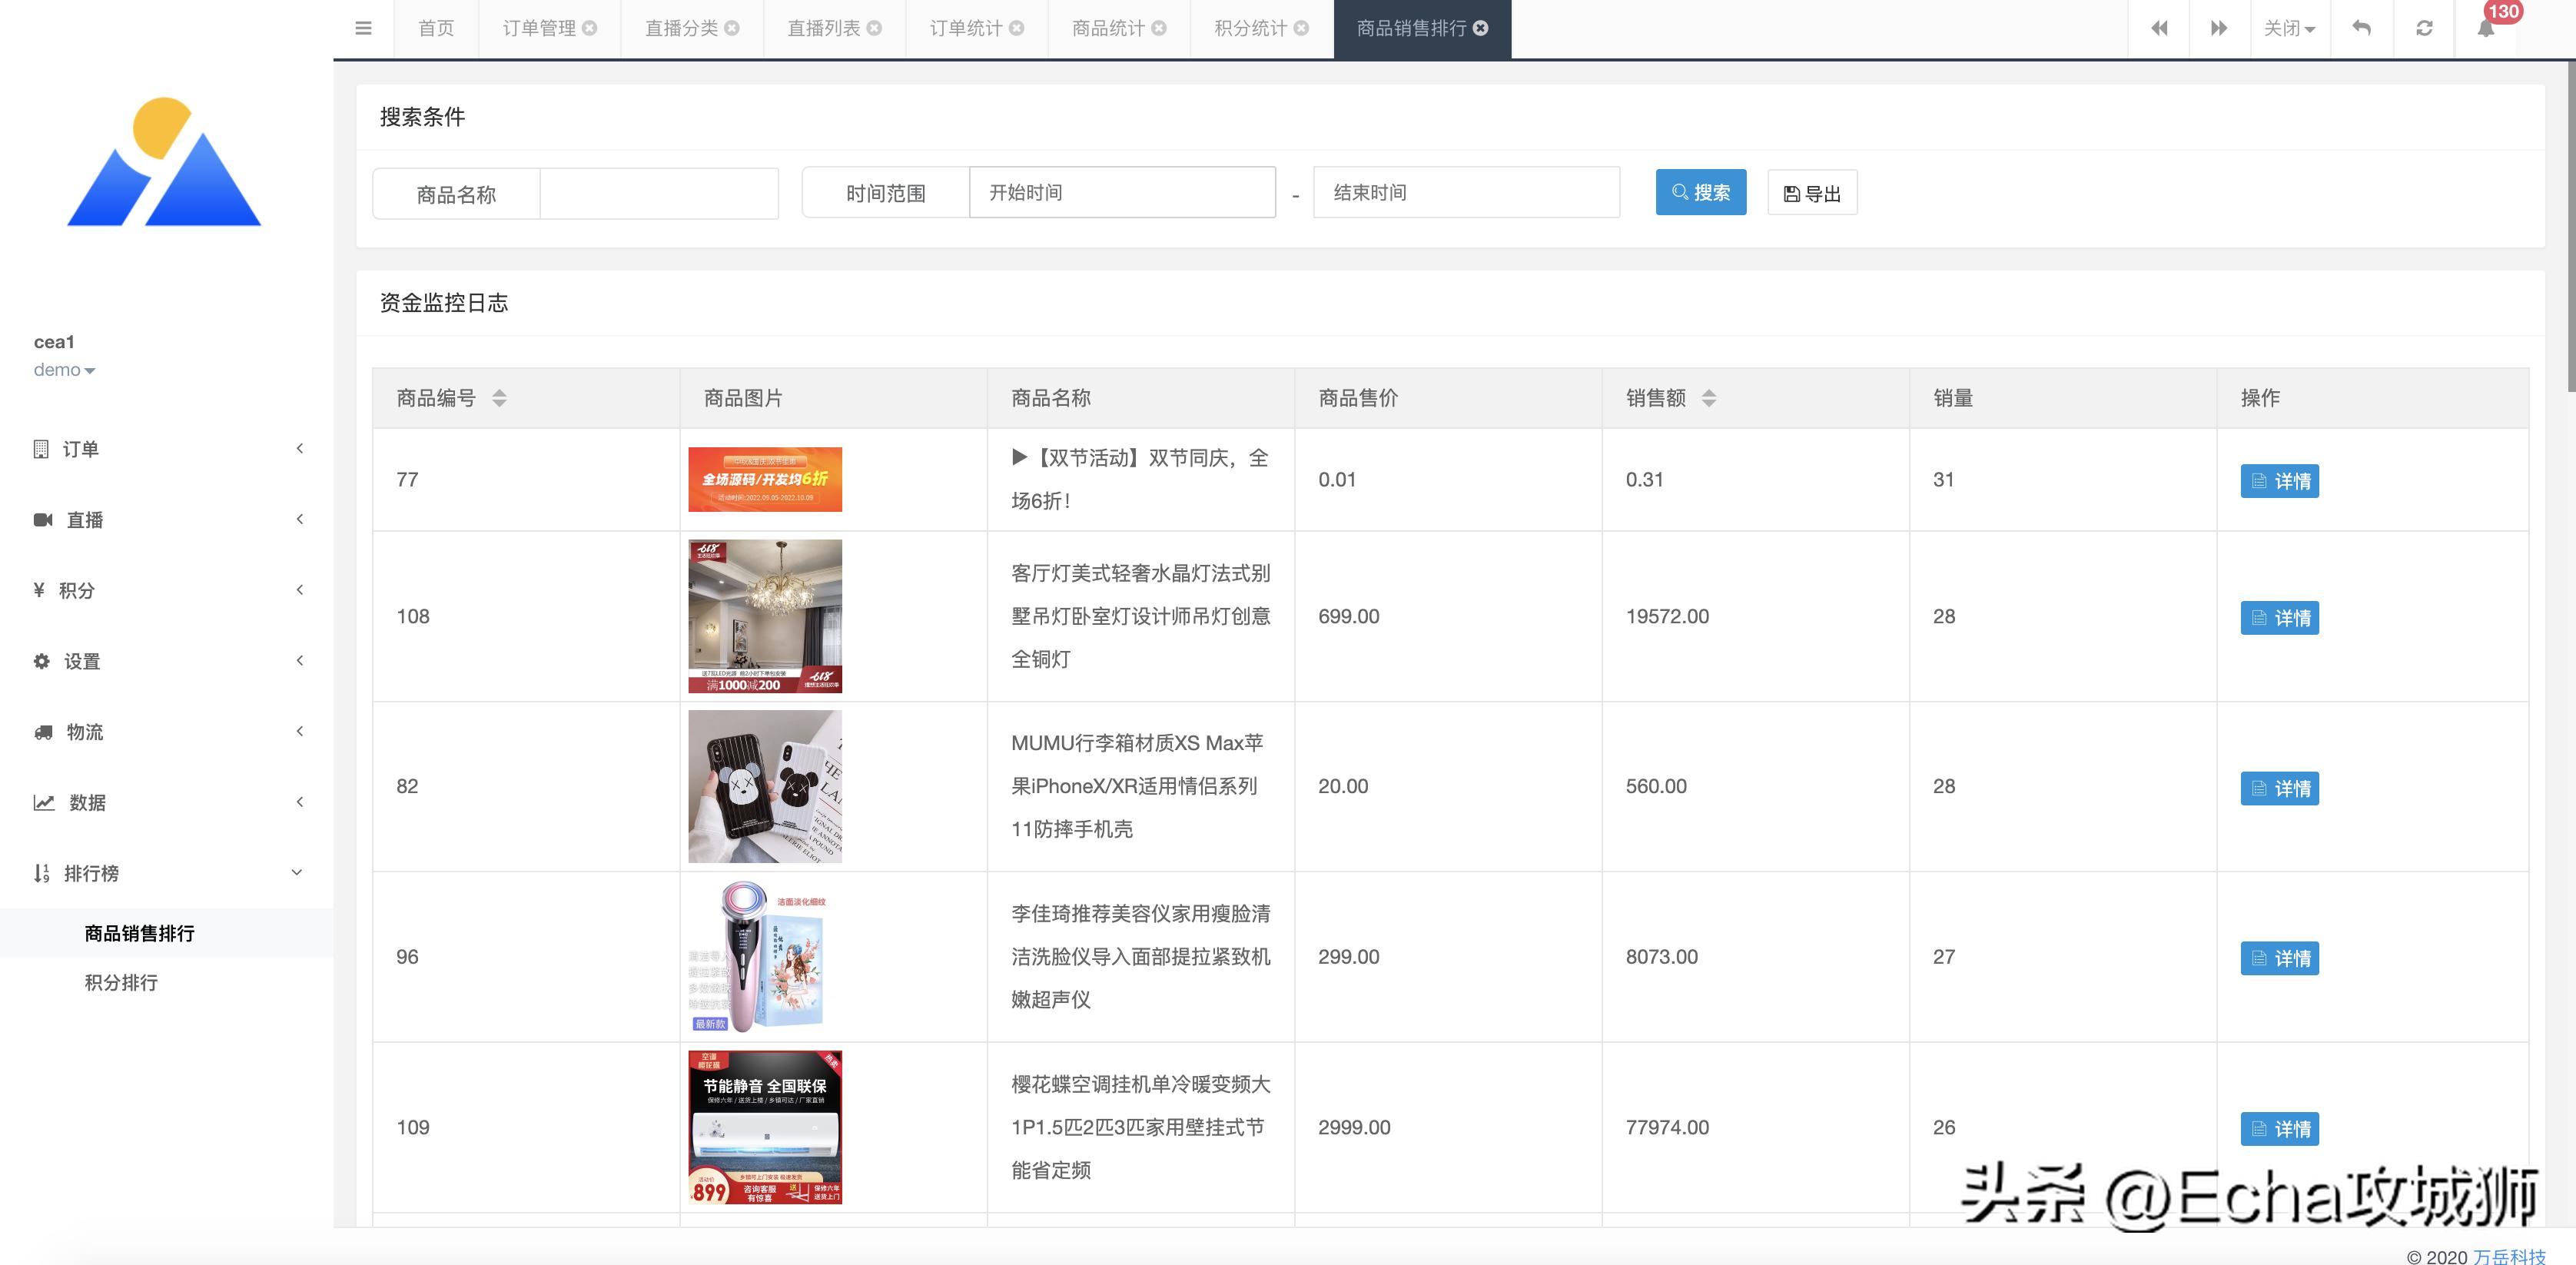This screenshot has height=1265, width=2576.
Task: Toggle the sidebar with the hamburger icon
Action: click(x=363, y=28)
